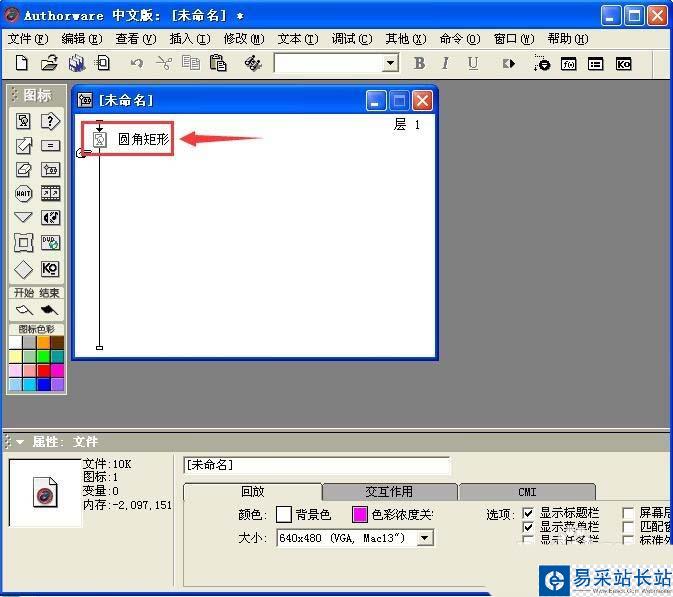Open the Functions window icon
This screenshot has height=597, width=673.
point(569,64)
